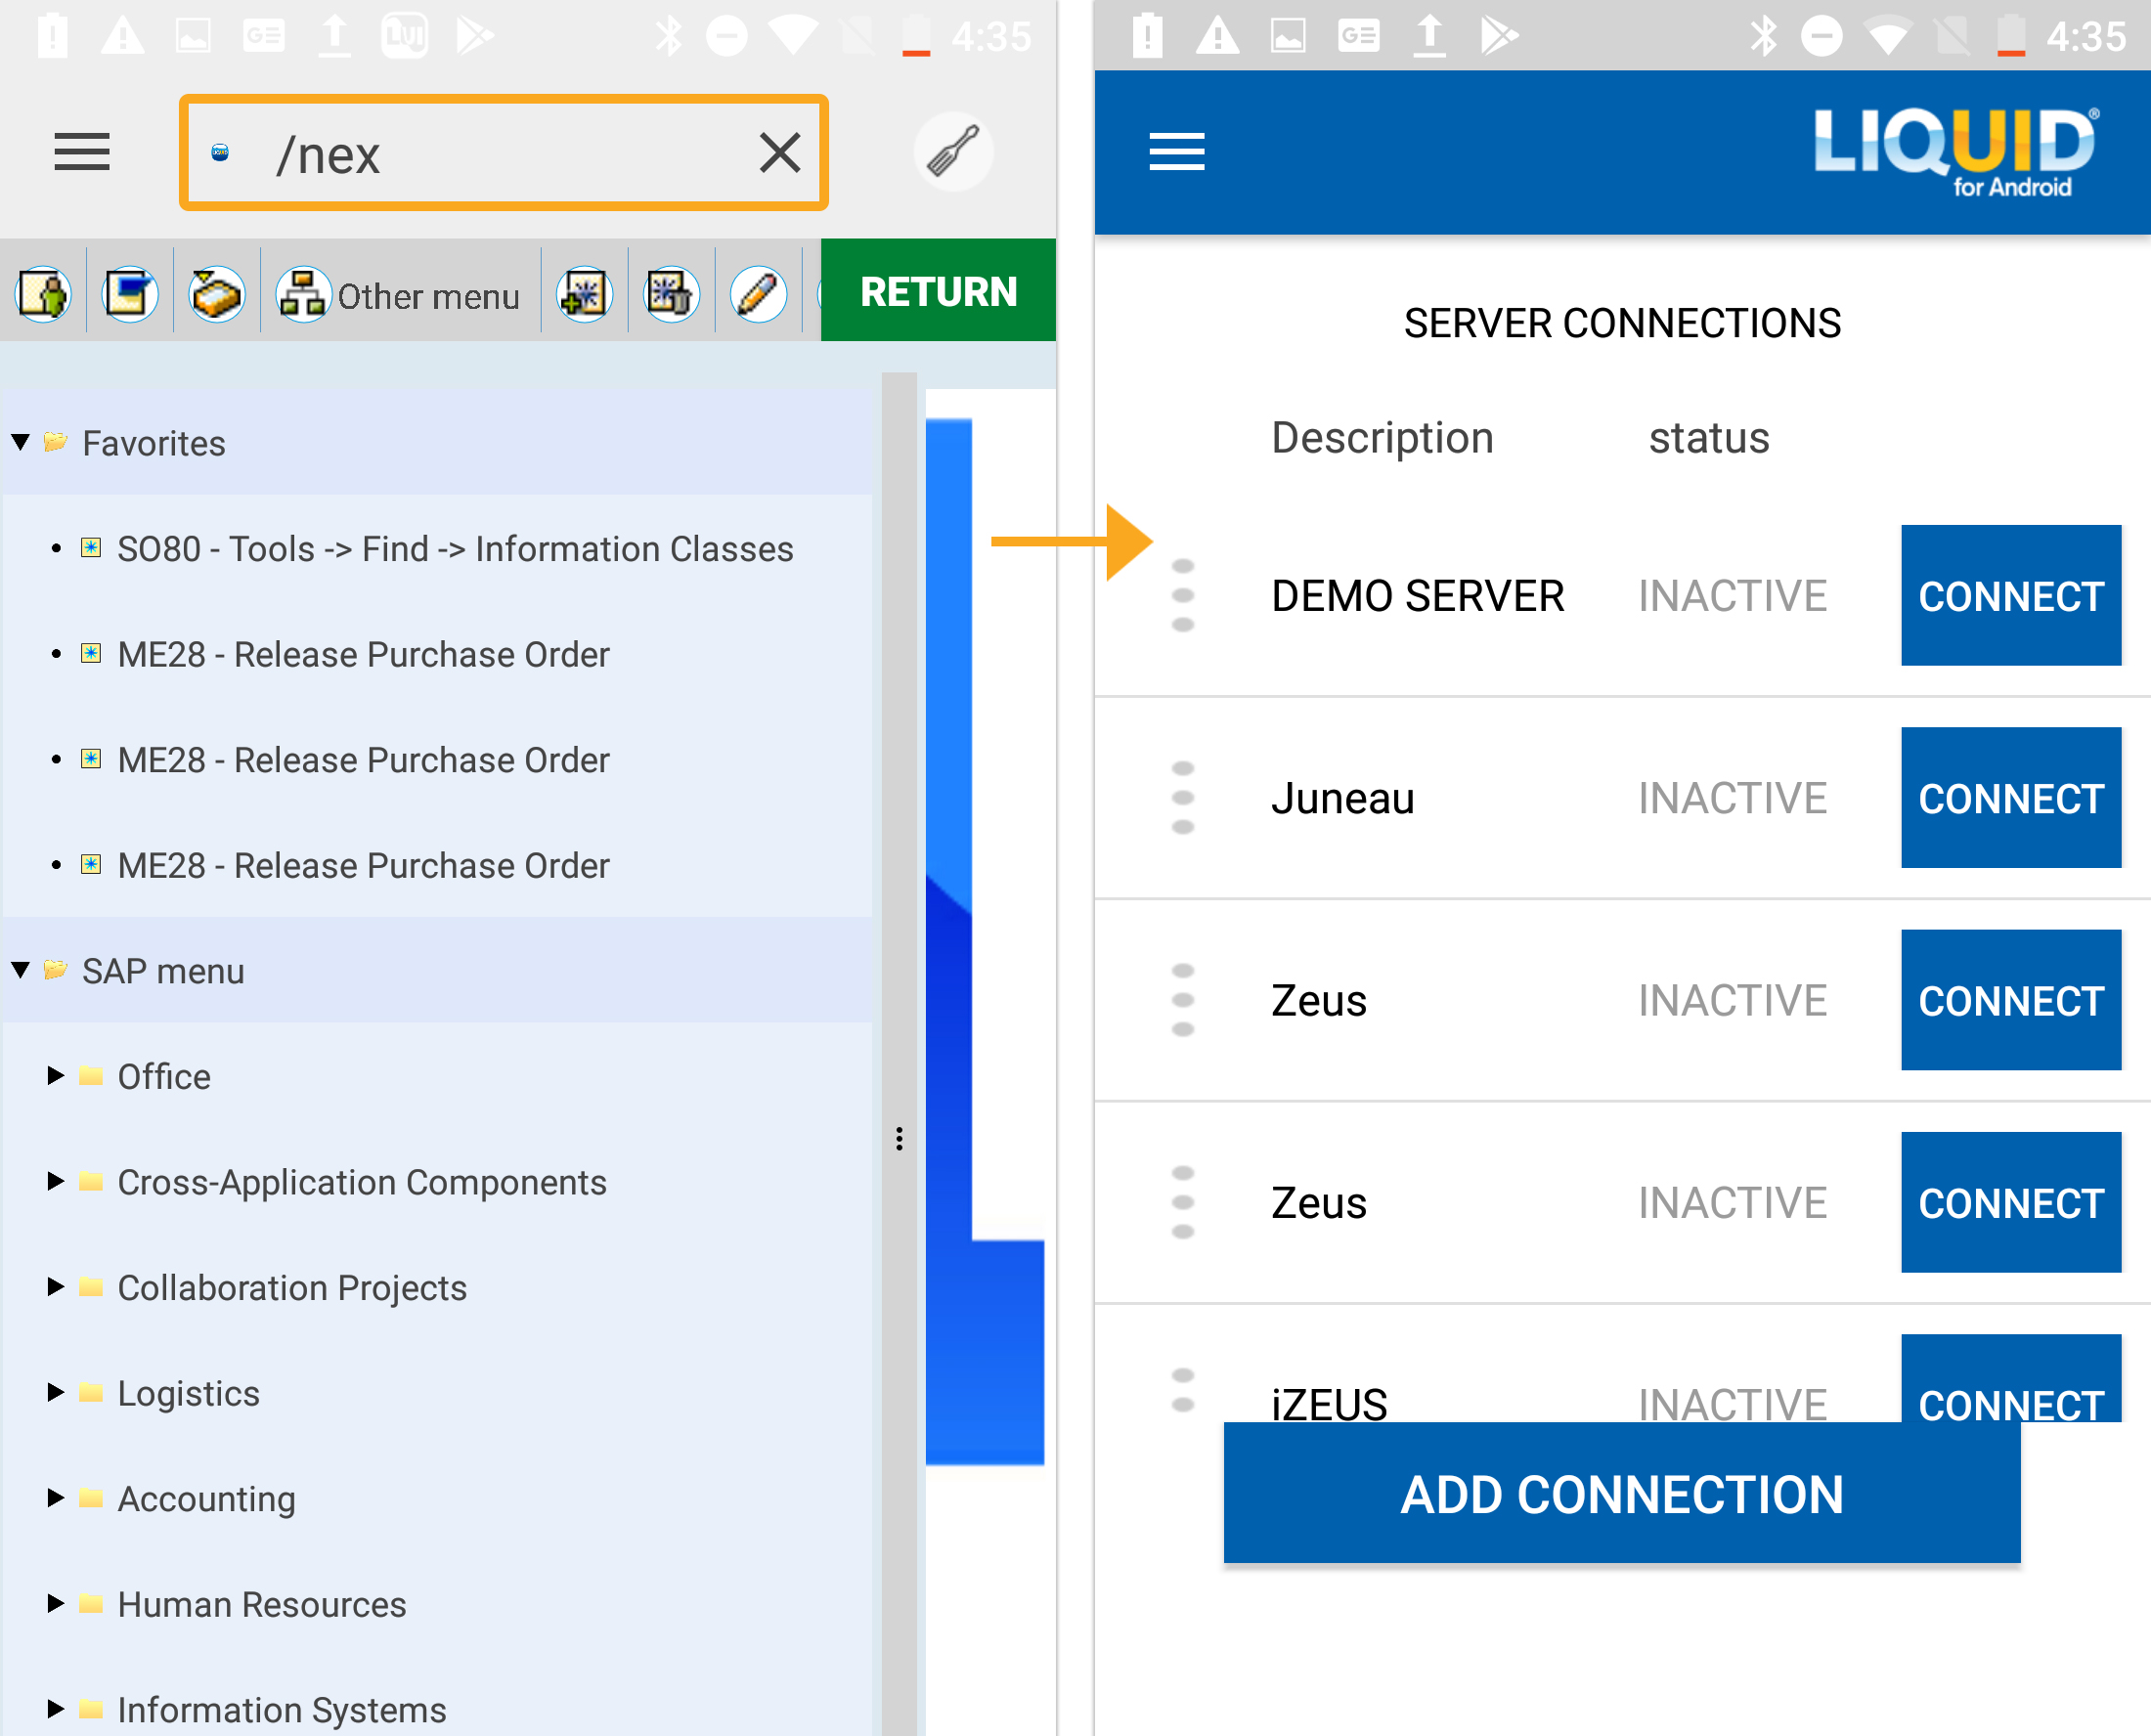Click the Add to Favorites icon

click(584, 295)
